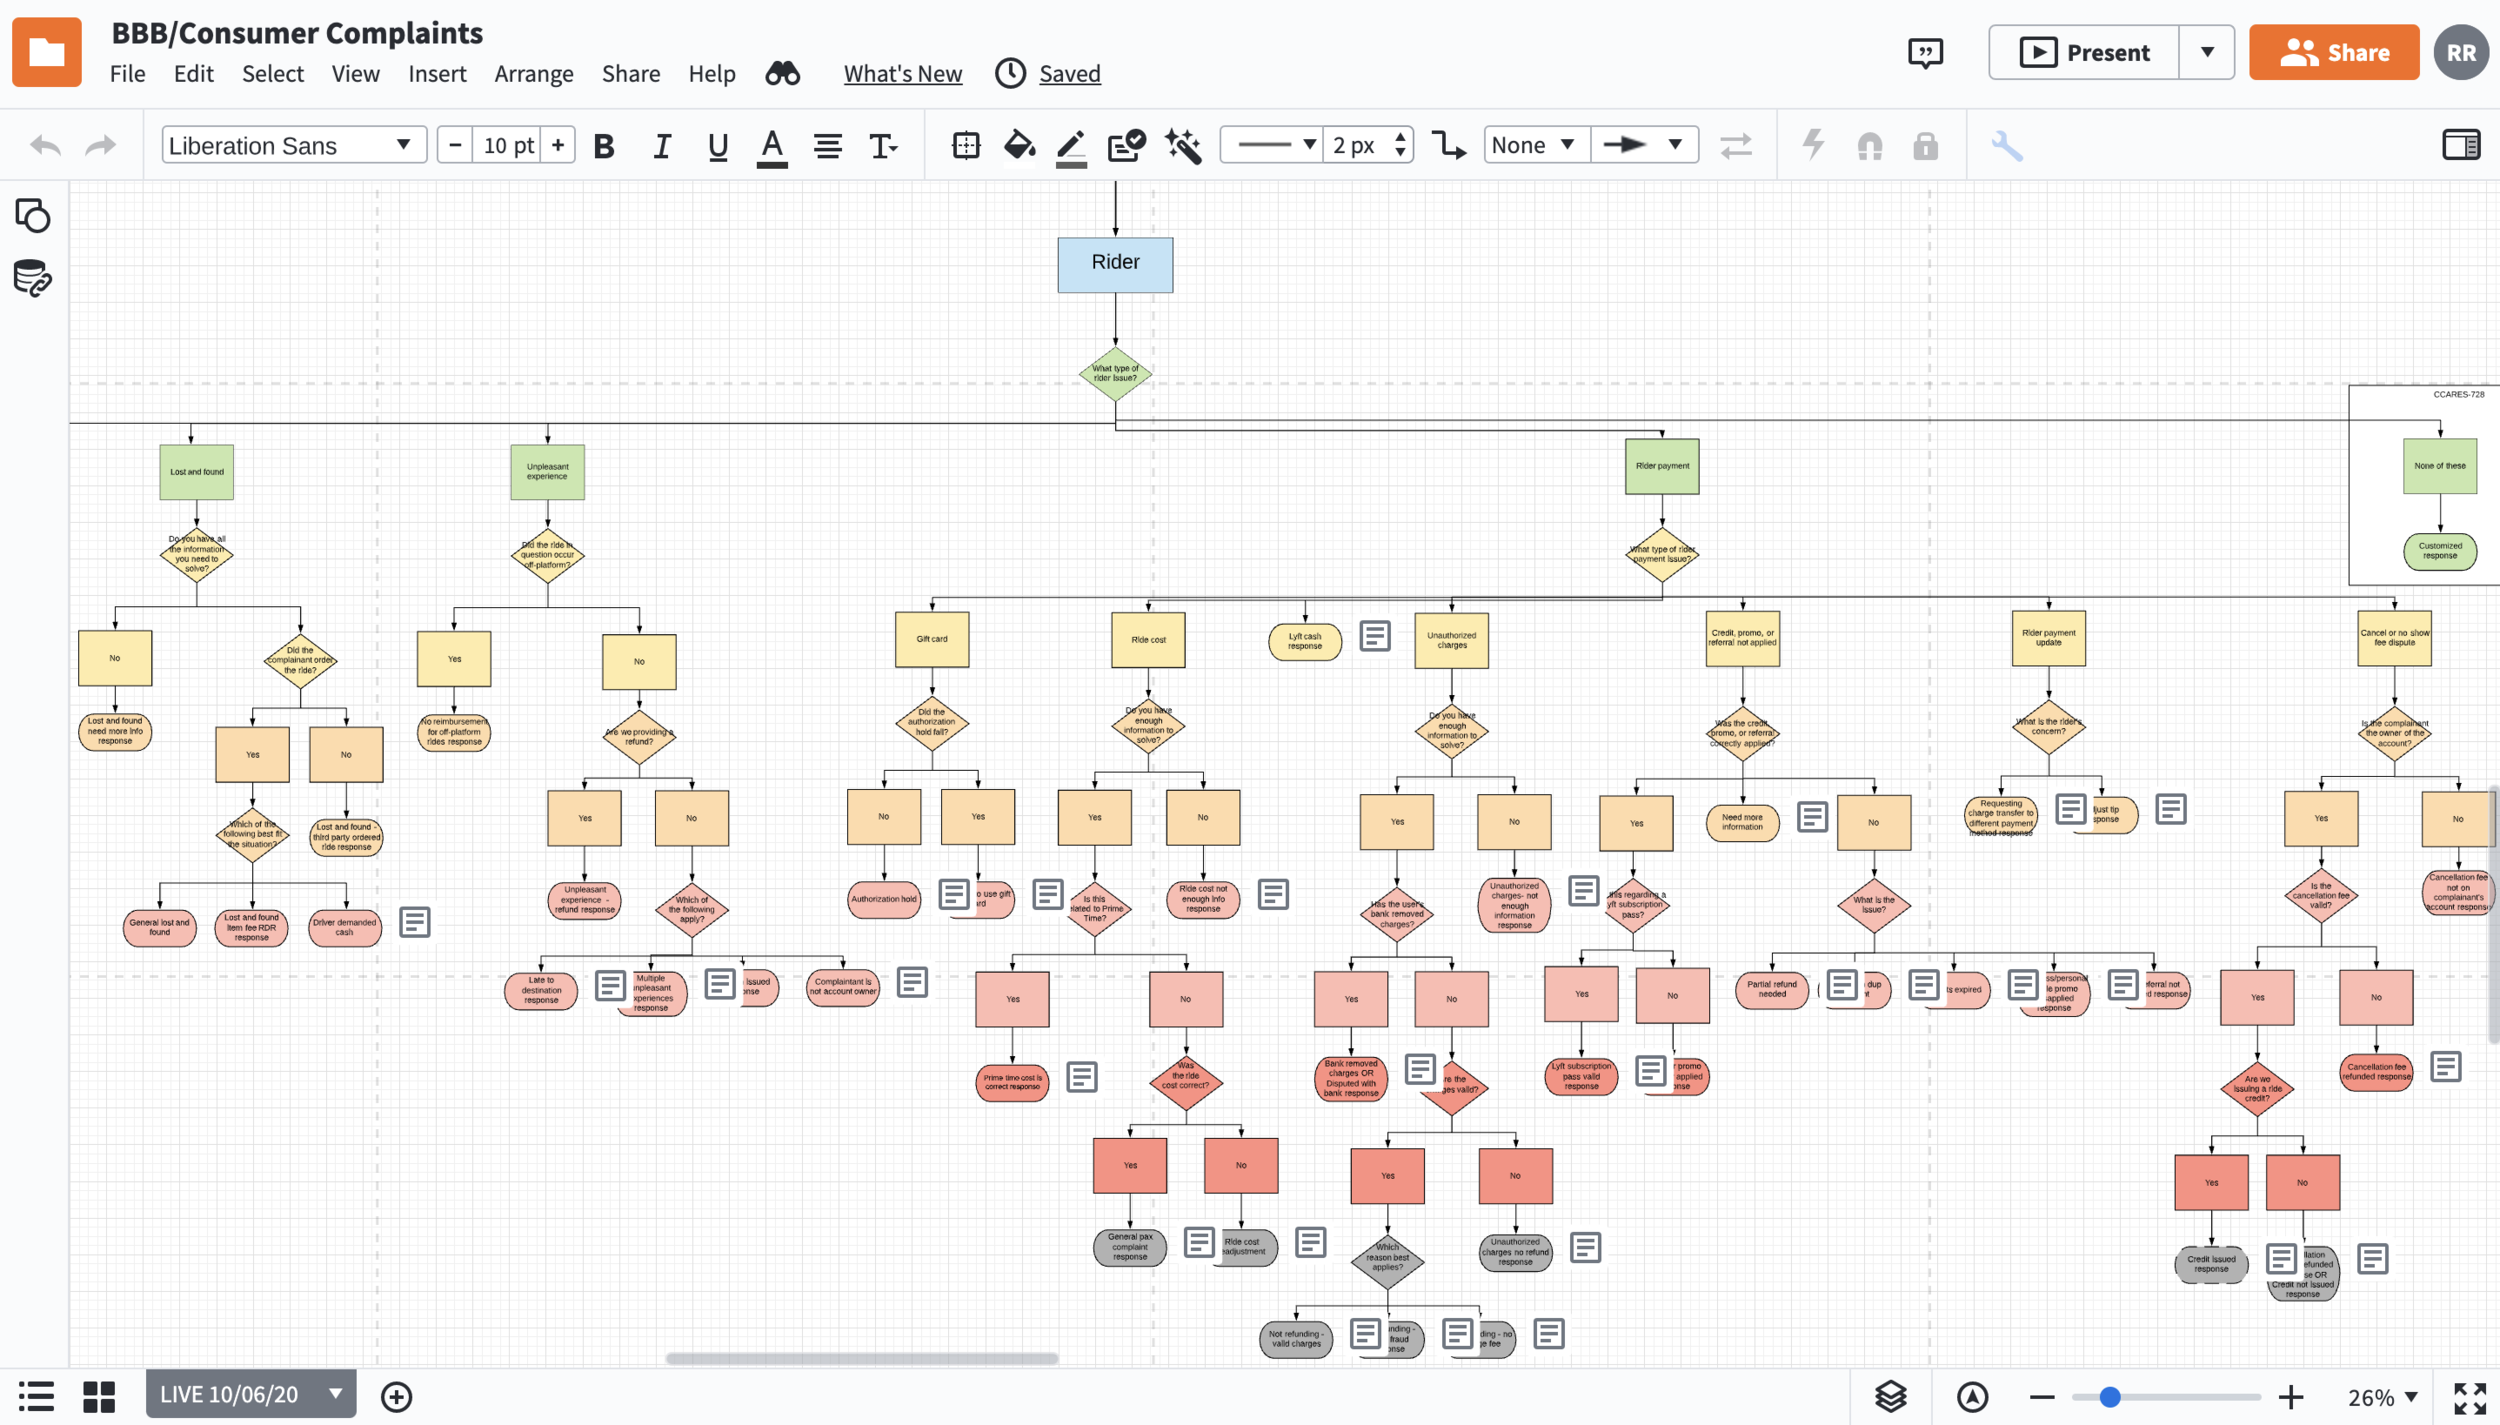Expand the LIVE 10/06/20 page dropdown
The height and width of the screenshot is (1425, 2500).
coord(336,1394)
